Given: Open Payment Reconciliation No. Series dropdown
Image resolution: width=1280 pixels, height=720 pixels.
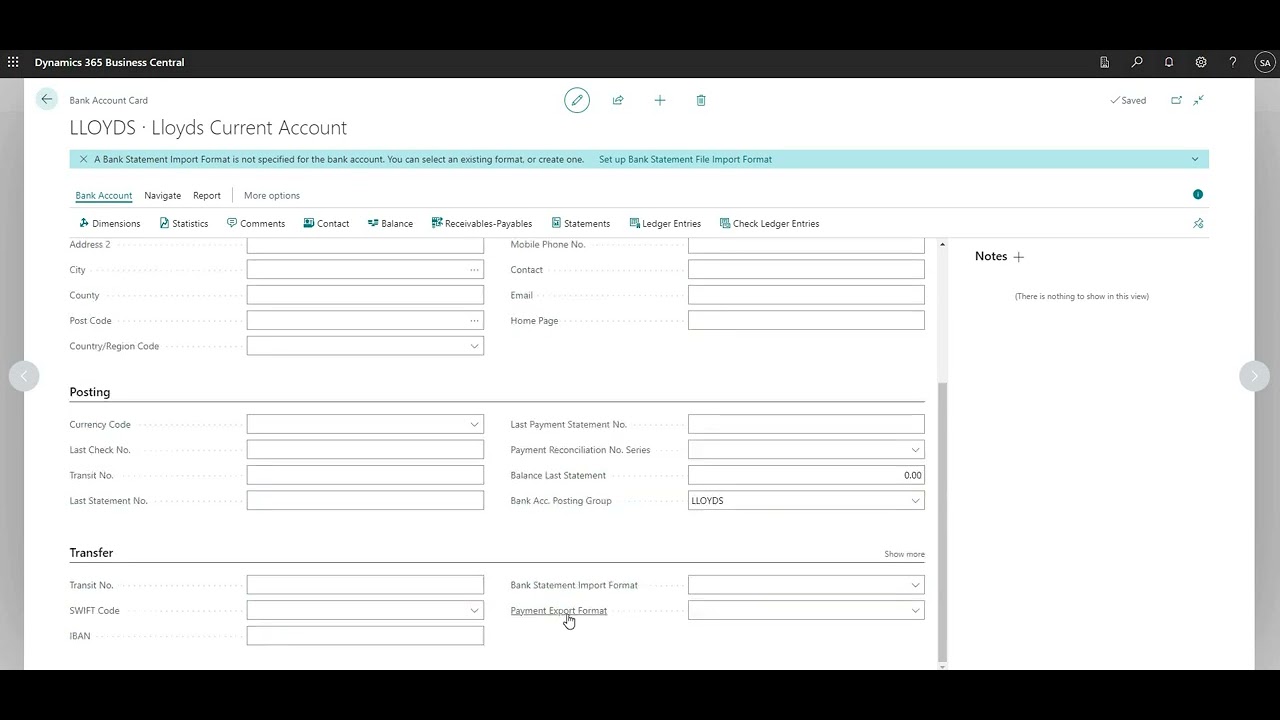Looking at the screenshot, I should [915, 450].
